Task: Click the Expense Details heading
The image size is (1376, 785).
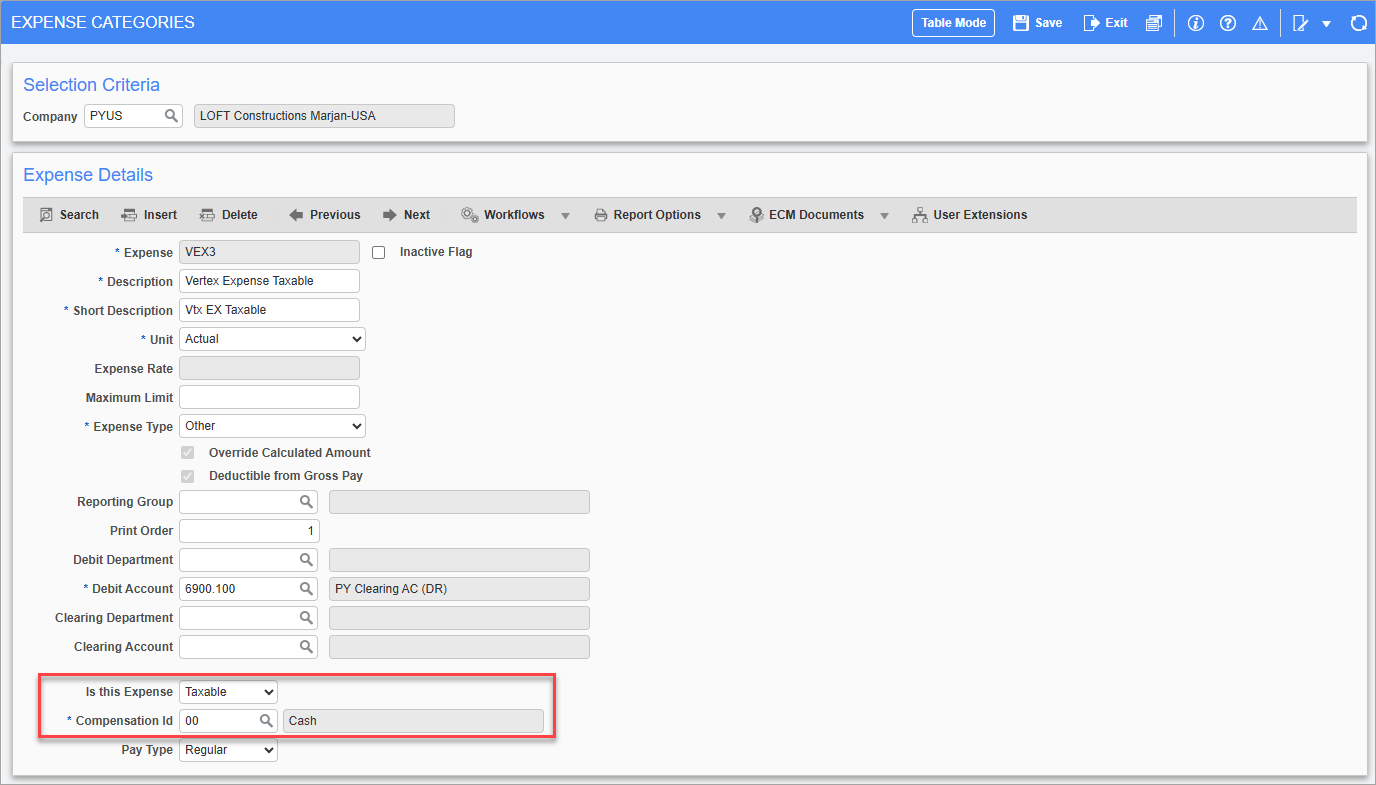Action: coord(88,175)
